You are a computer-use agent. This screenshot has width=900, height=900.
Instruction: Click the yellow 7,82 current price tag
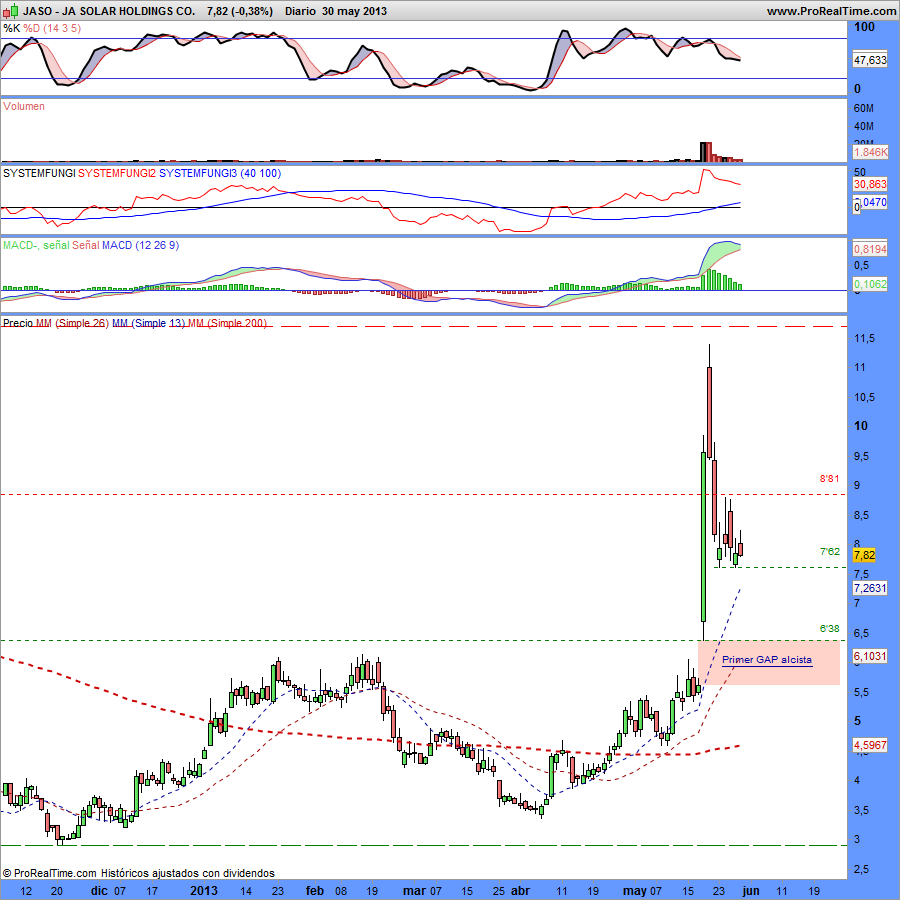pyautogui.click(x=864, y=555)
